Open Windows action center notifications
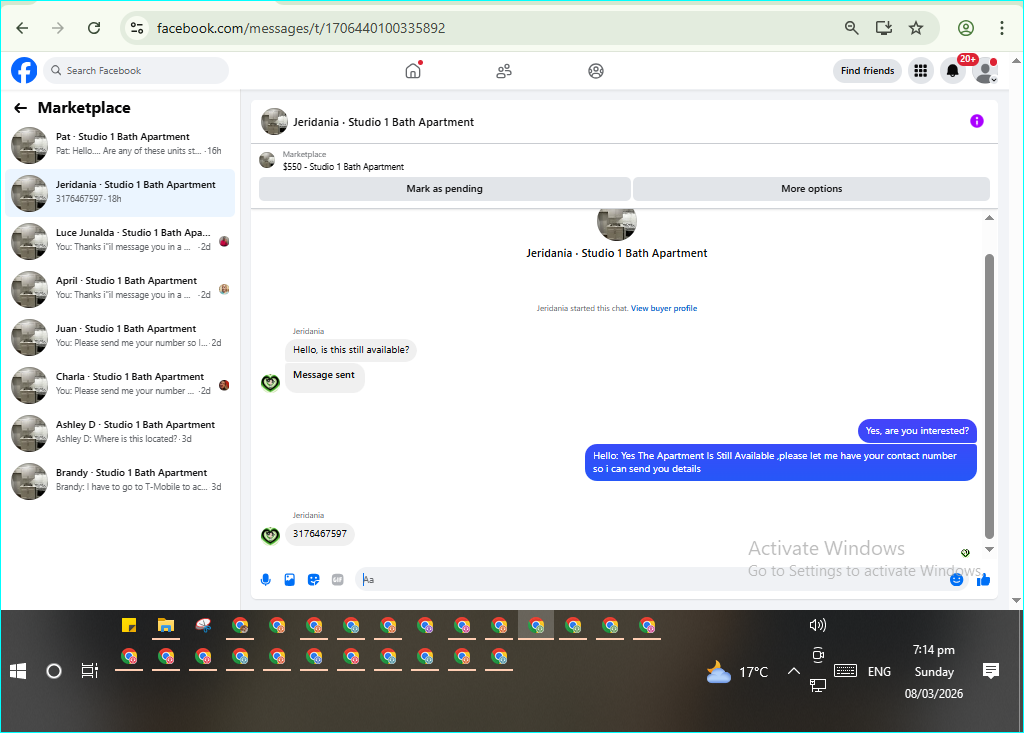 [991, 671]
